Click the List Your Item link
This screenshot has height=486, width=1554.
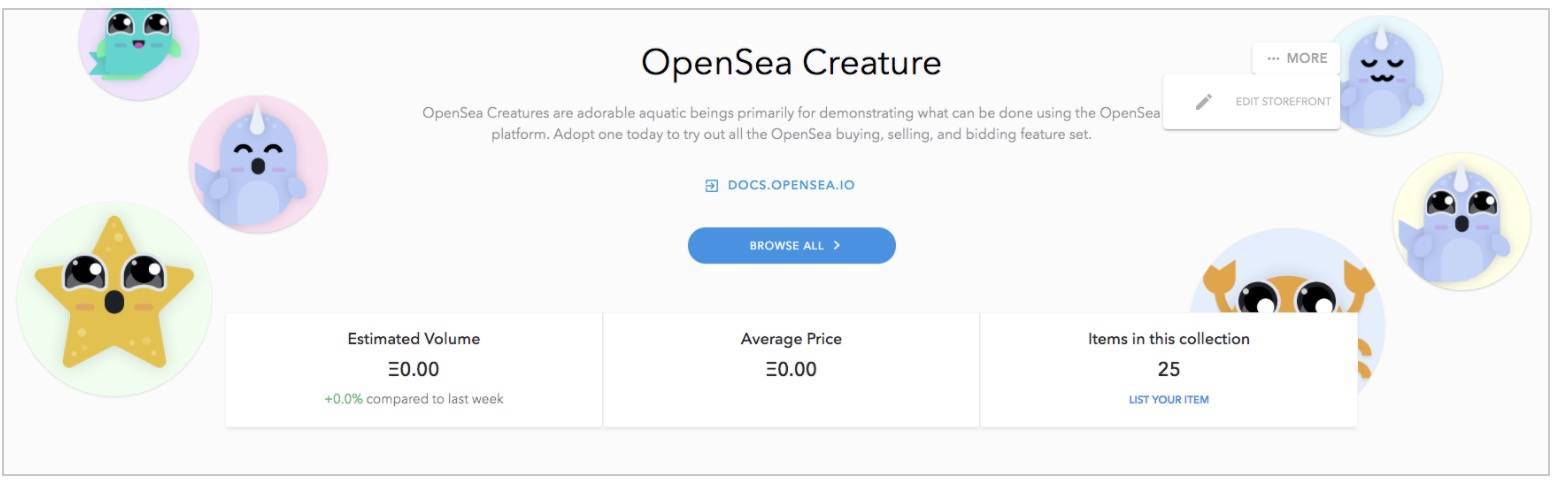tap(1168, 400)
